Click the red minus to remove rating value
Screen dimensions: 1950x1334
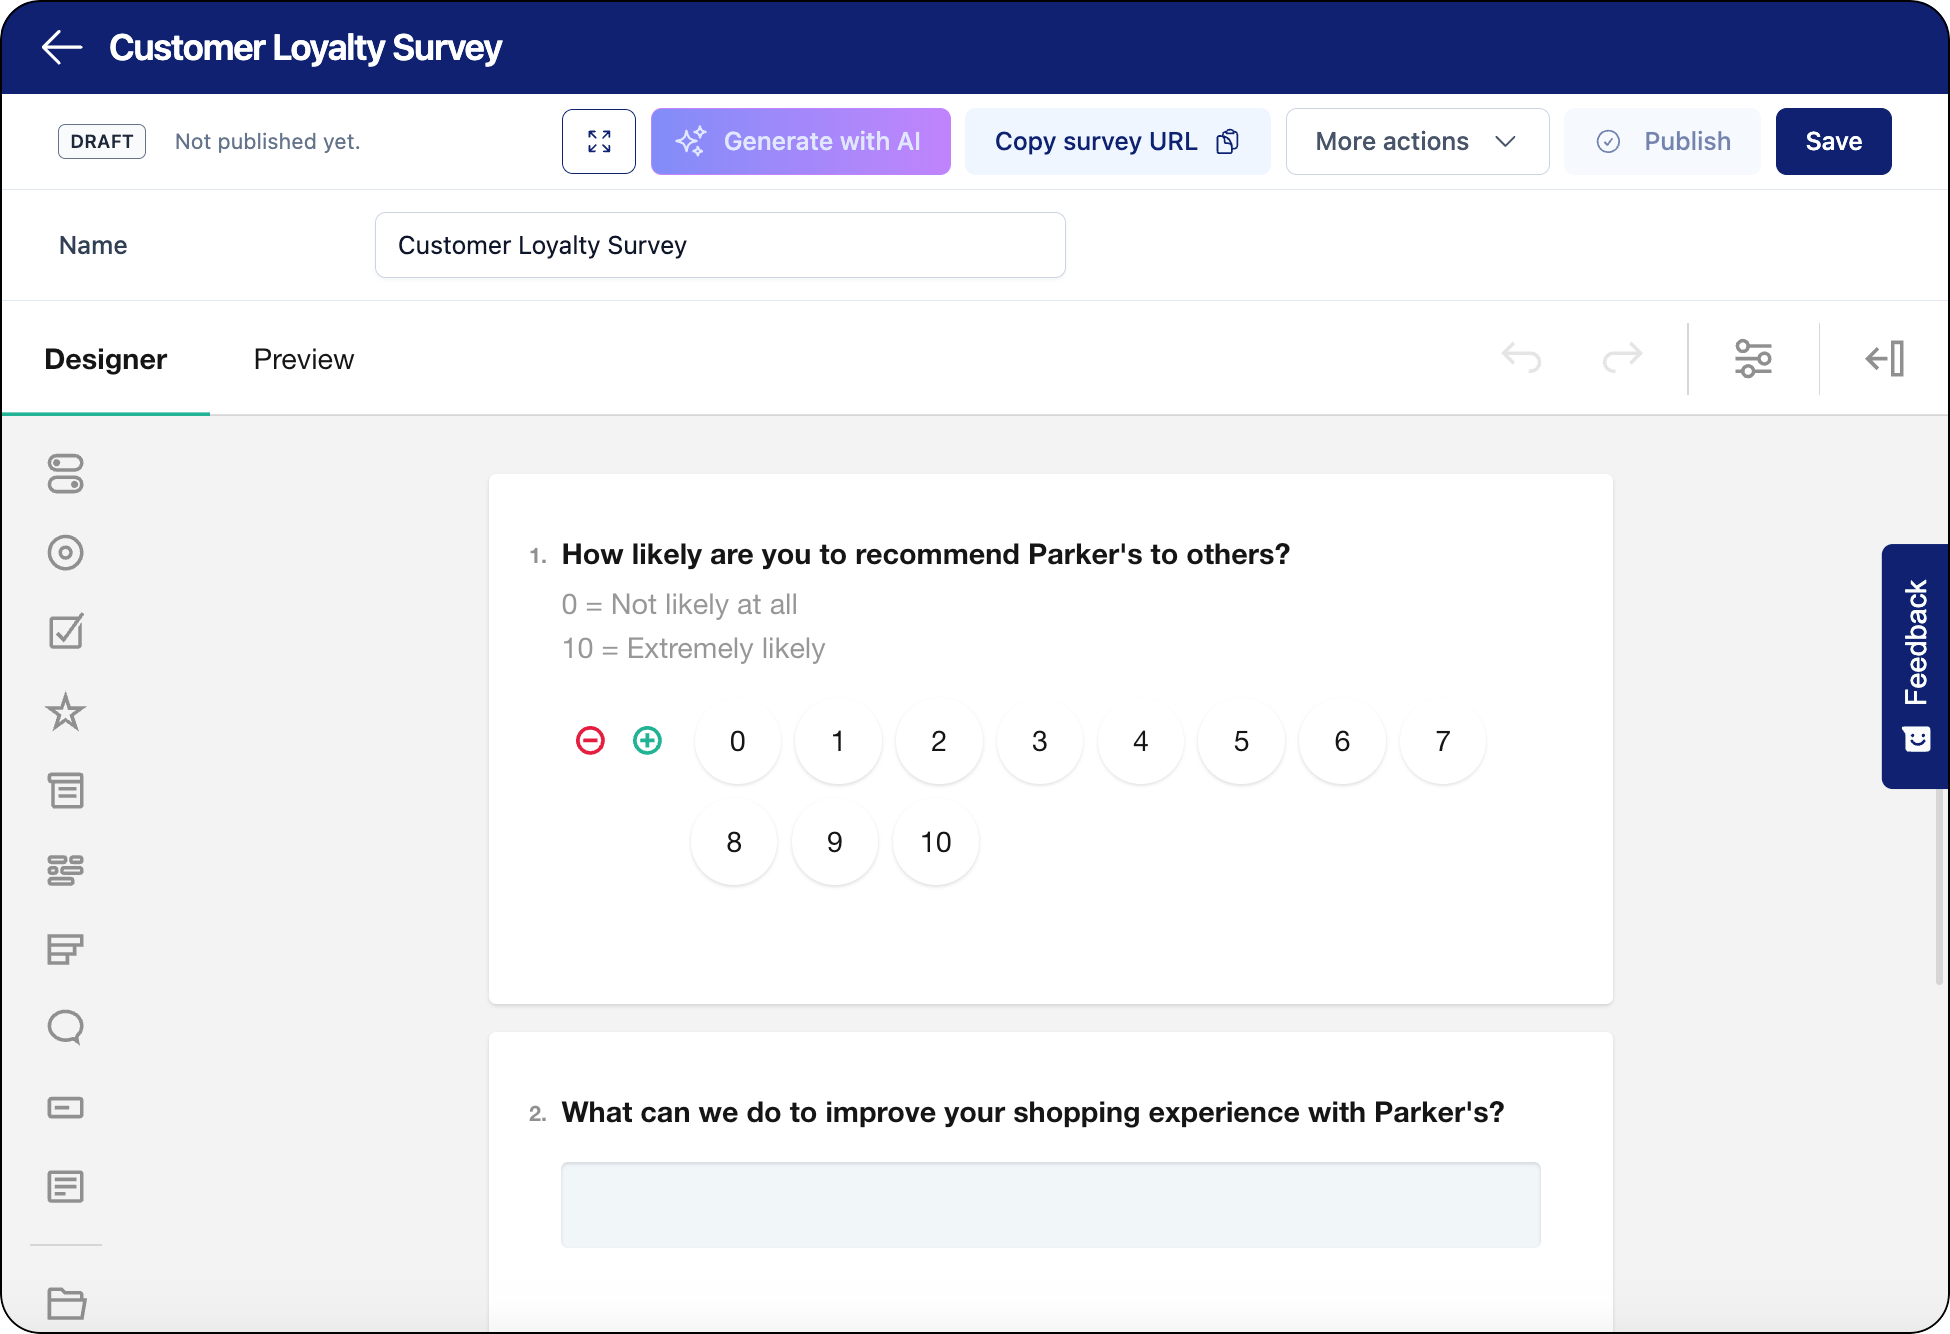[590, 741]
